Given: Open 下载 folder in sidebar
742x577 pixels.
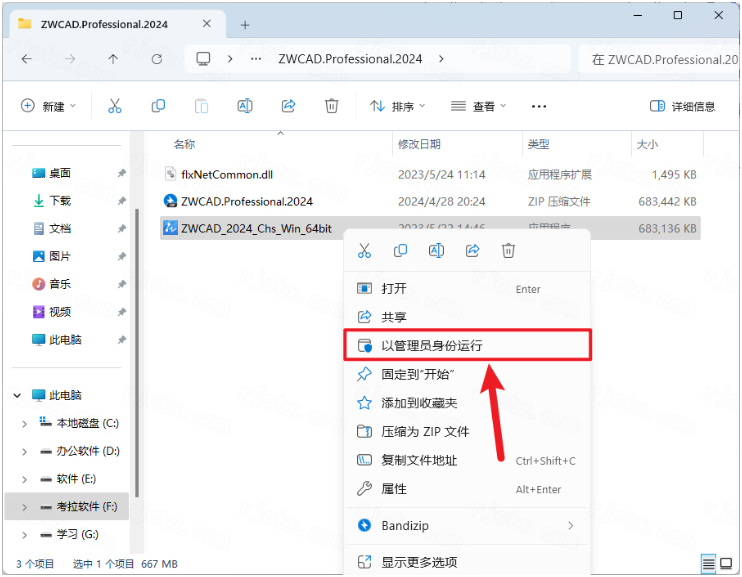Looking at the screenshot, I should pos(60,201).
